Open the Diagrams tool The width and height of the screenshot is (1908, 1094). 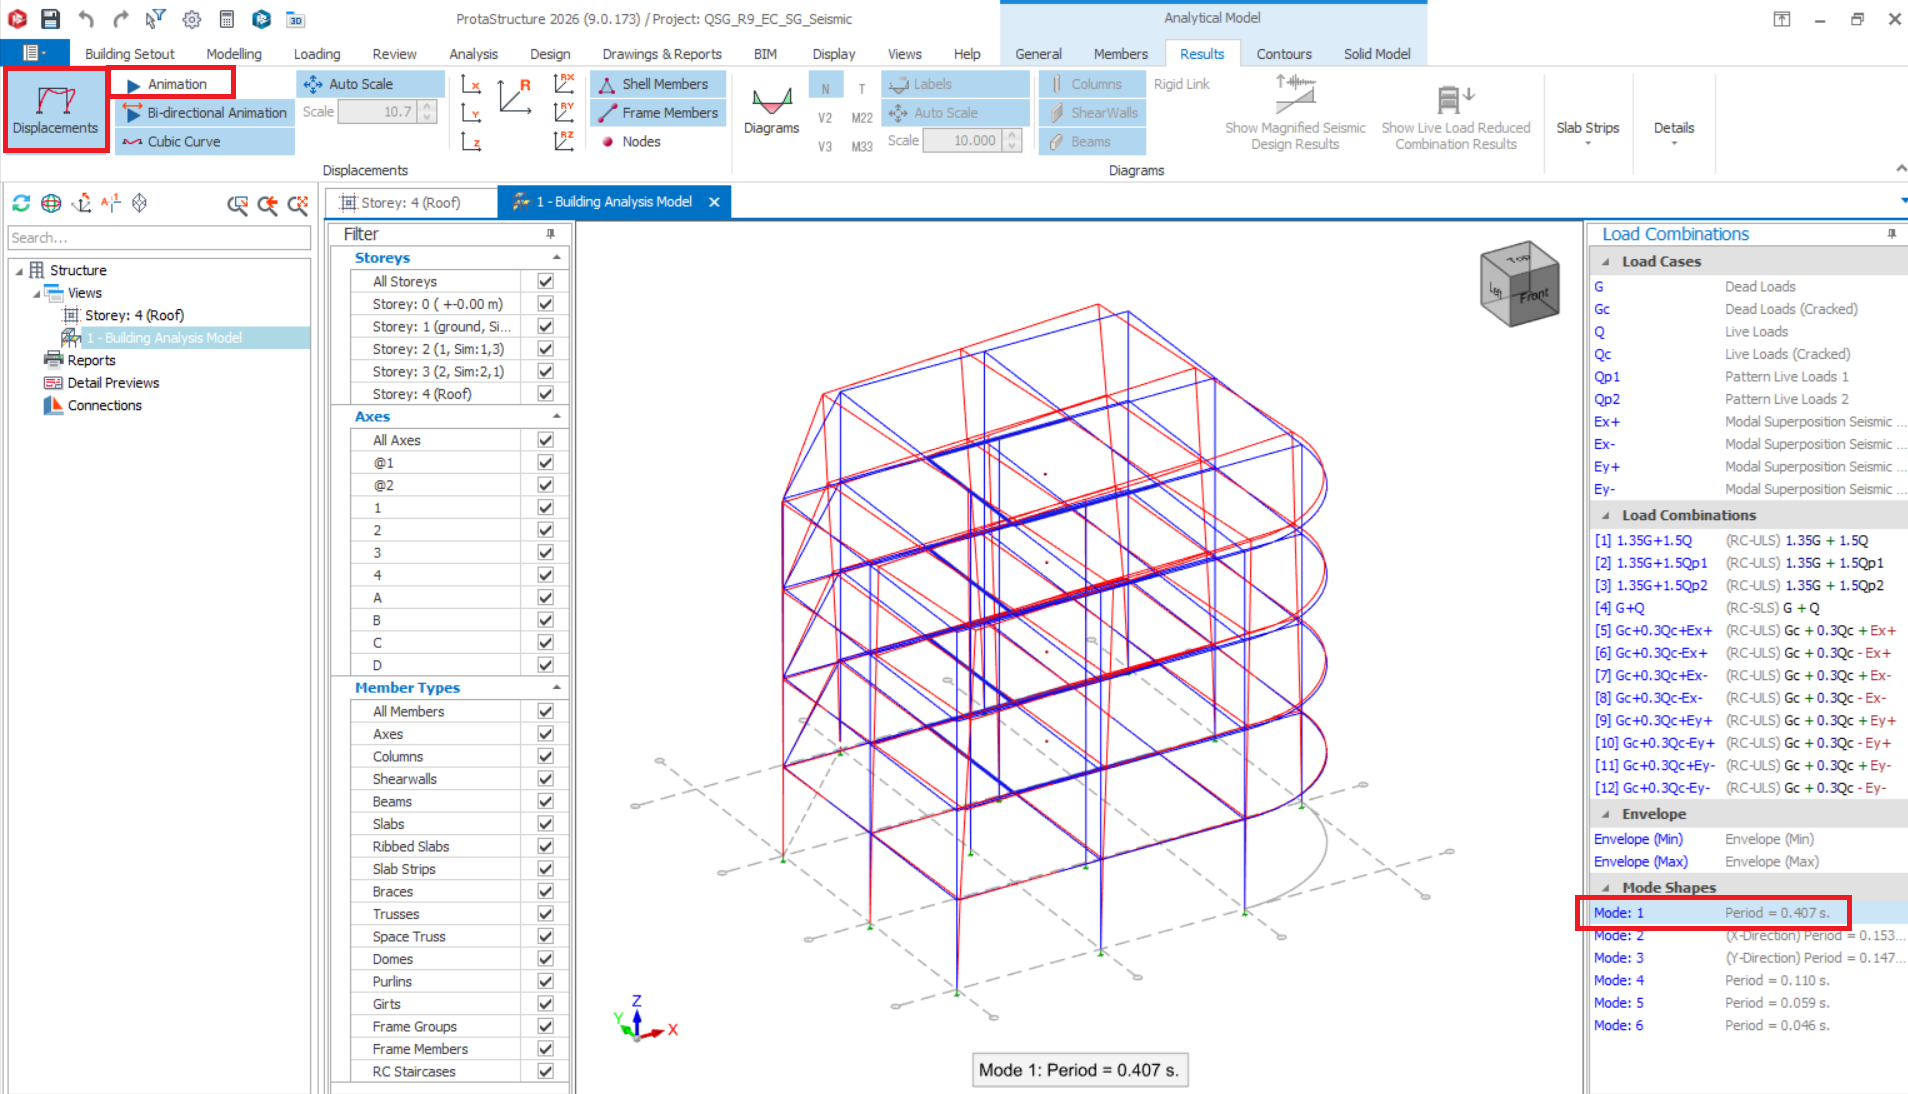[771, 110]
